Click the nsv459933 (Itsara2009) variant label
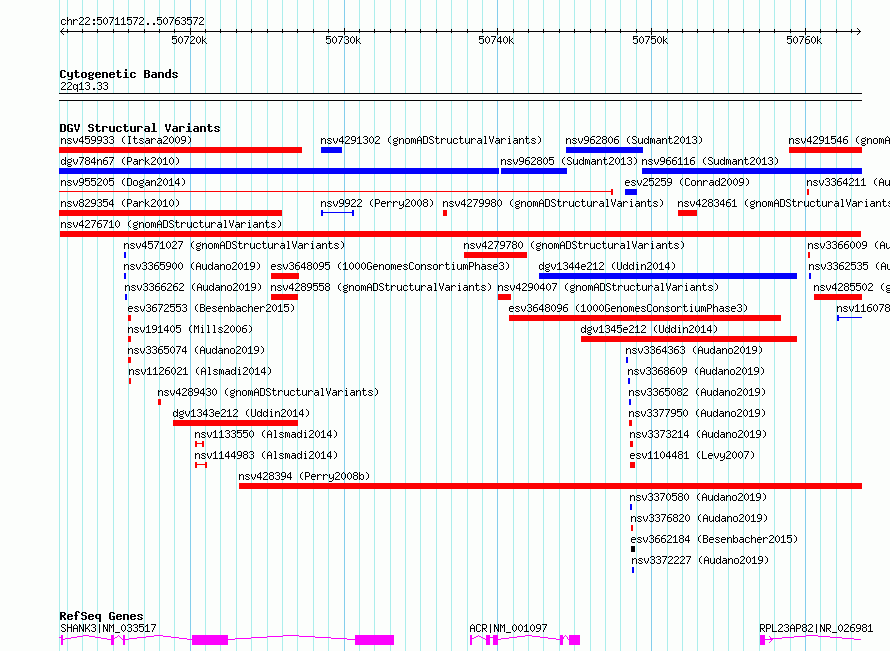The image size is (890, 651). [x=126, y=140]
